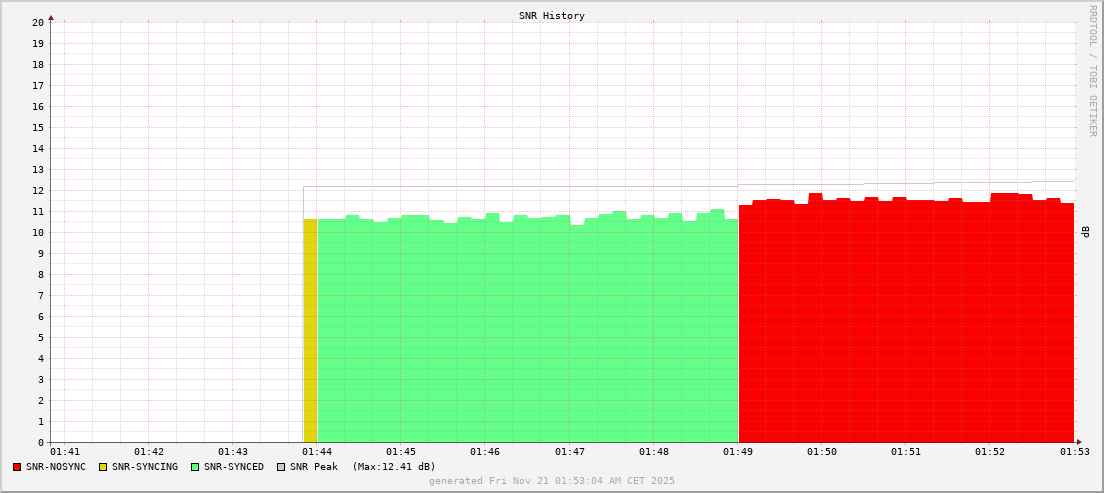This screenshot has width=1104, height=493.
Task: Click the 20 value on the y-axis
Action: (37, 22)
